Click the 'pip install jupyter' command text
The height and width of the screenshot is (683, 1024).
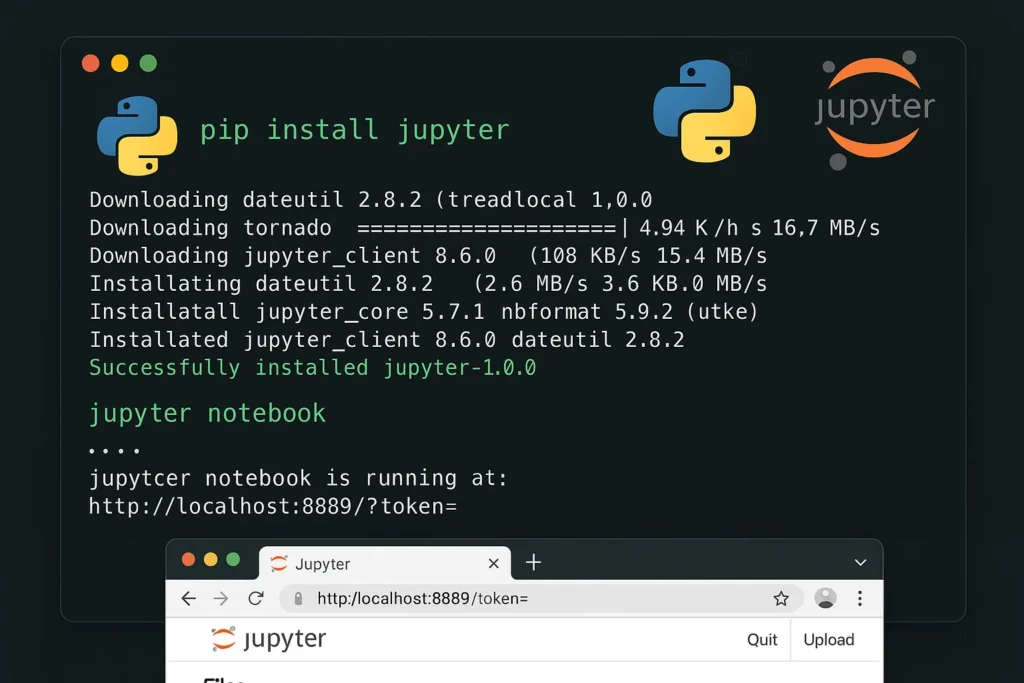[x=355, y=130]
